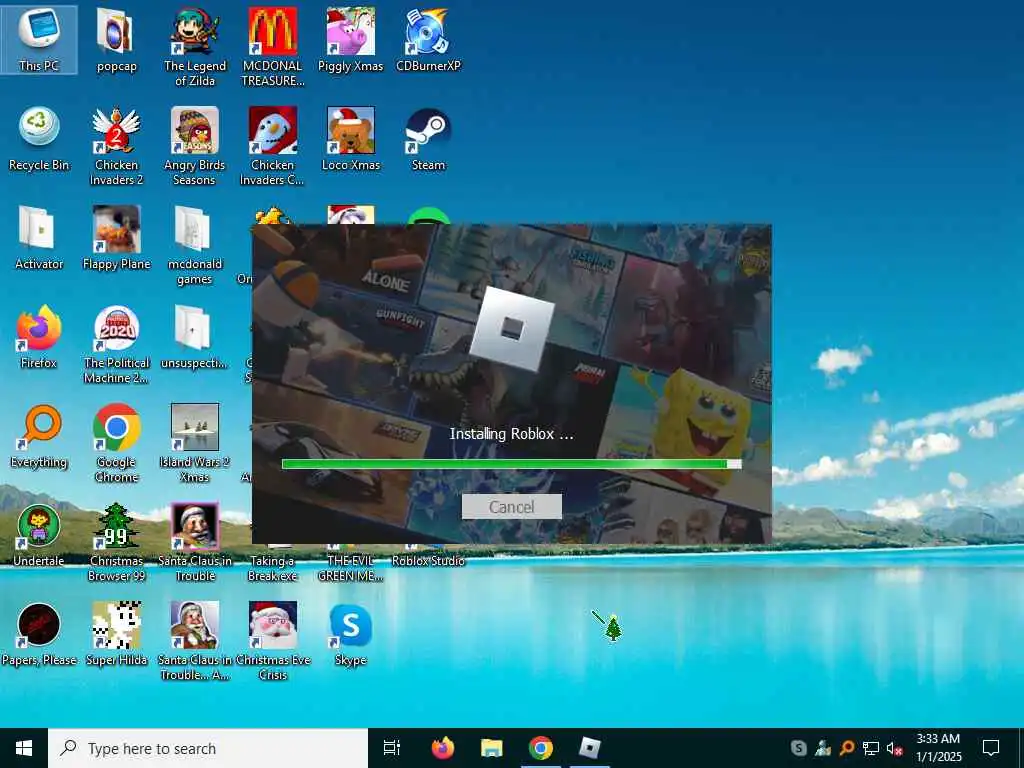Open The Political Machine 2020 shortcut
Viewport: 1024px width, 768px height.
click(116, 345)
